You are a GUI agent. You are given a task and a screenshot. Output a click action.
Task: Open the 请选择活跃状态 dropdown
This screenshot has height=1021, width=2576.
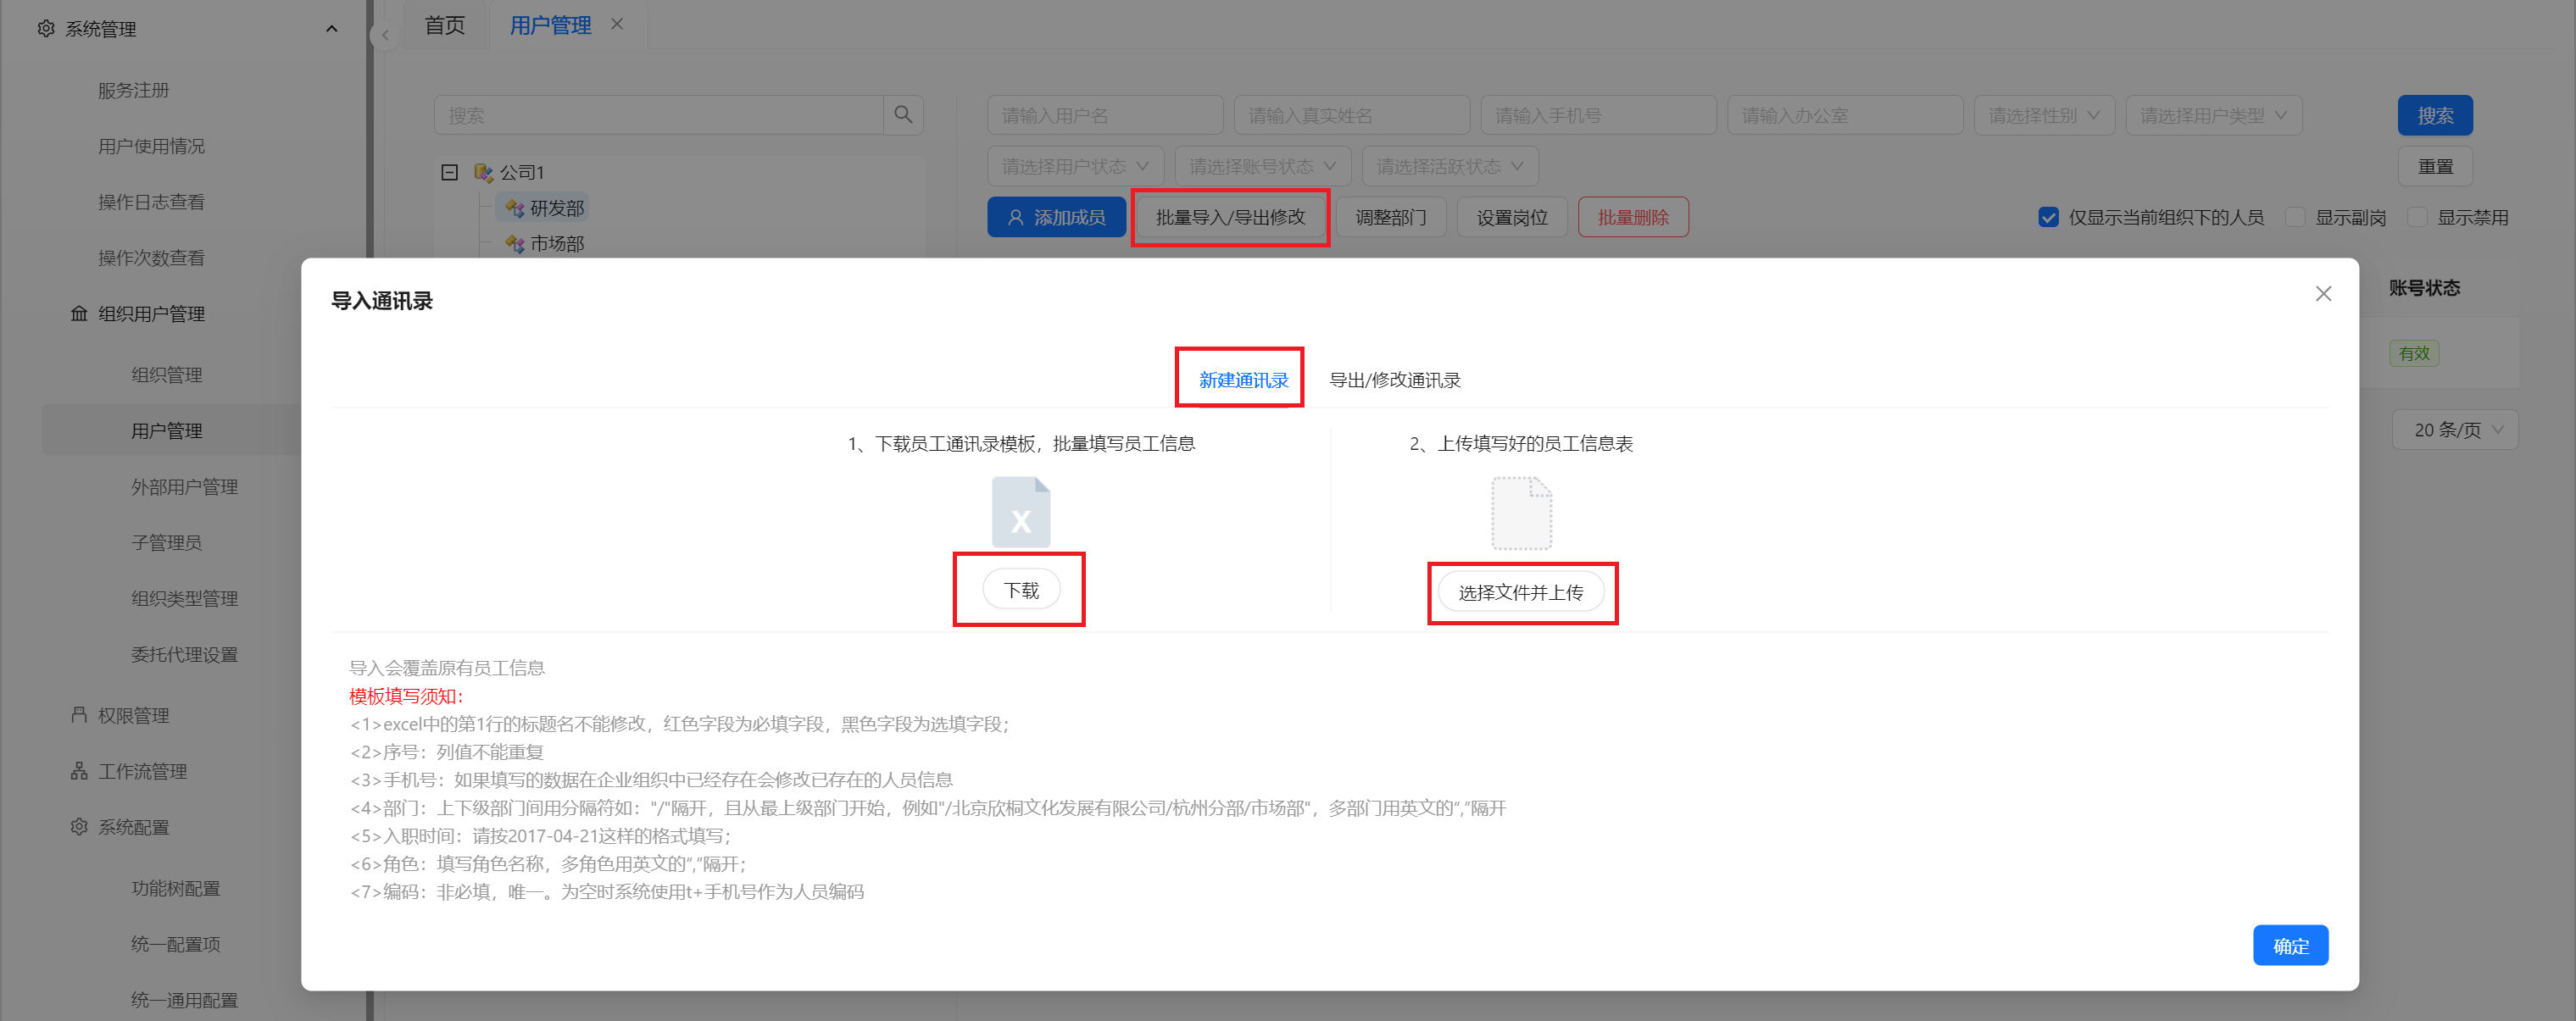pos(1450,166)
